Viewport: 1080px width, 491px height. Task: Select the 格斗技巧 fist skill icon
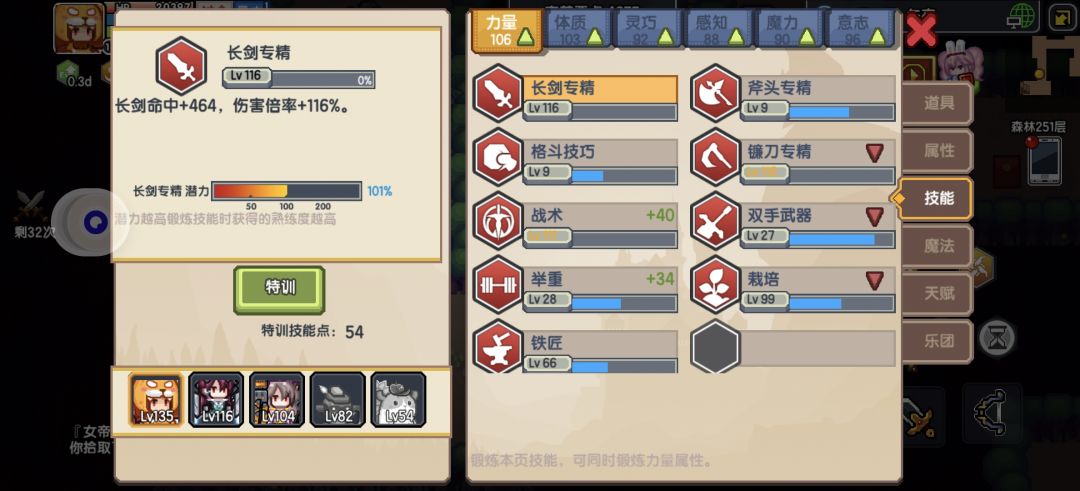[497, 157]
